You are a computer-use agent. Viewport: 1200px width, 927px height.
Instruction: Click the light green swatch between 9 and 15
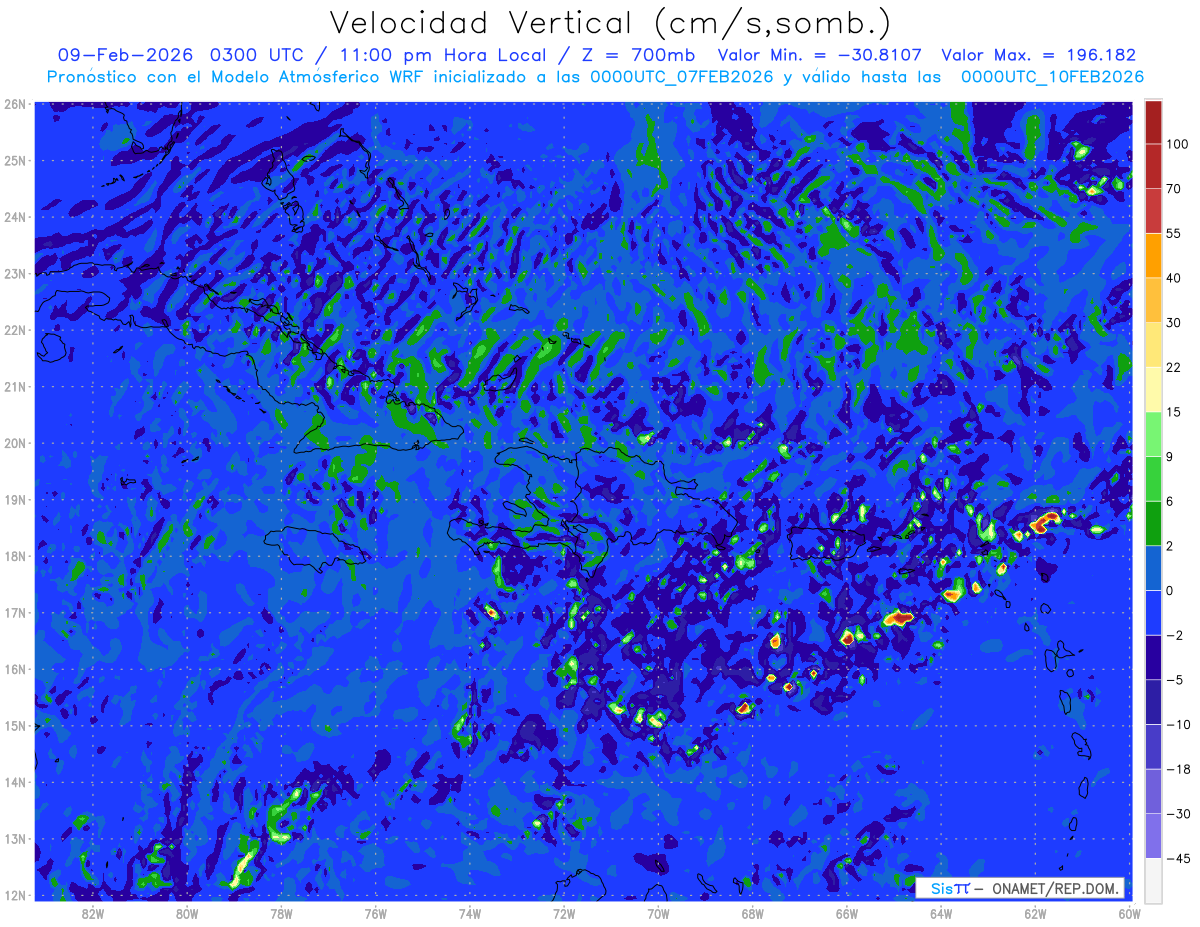click(x=1154, y=434)
